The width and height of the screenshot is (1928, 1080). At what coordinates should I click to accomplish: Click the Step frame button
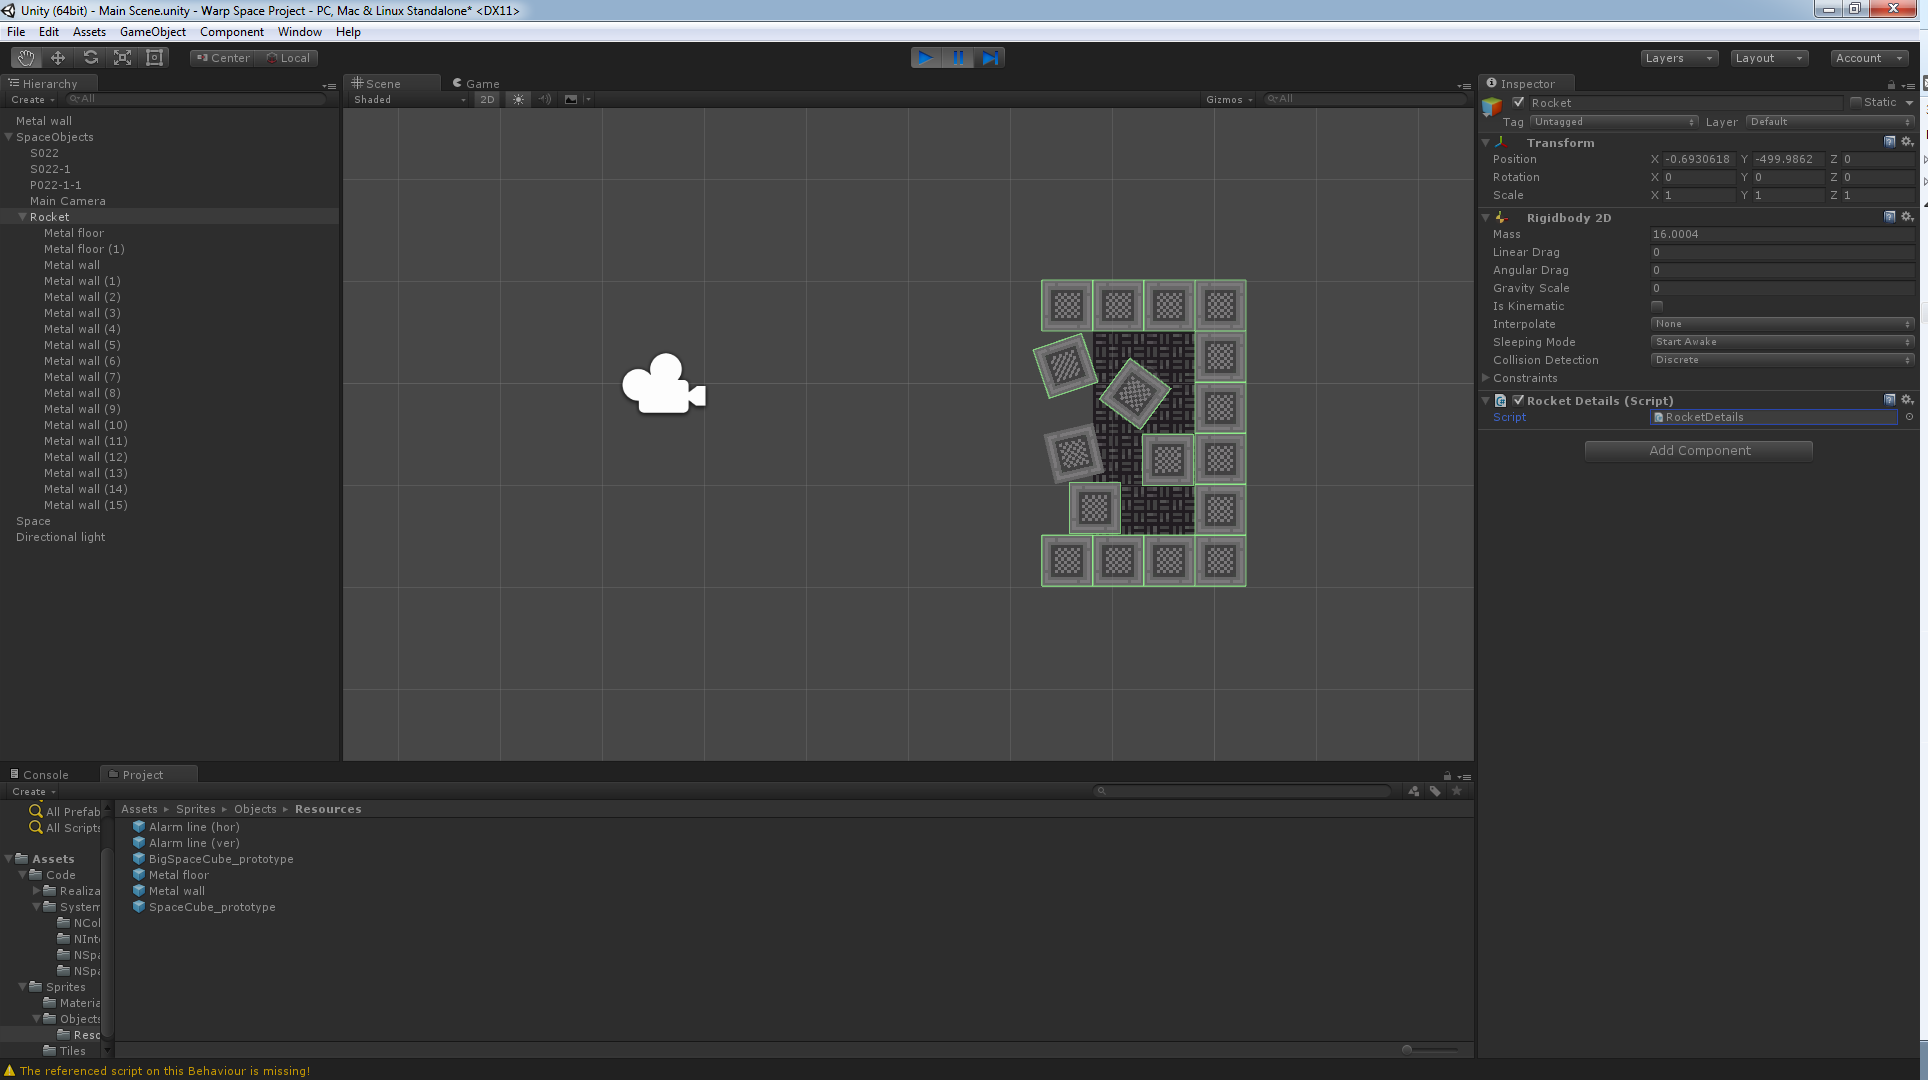pos(990,58)
